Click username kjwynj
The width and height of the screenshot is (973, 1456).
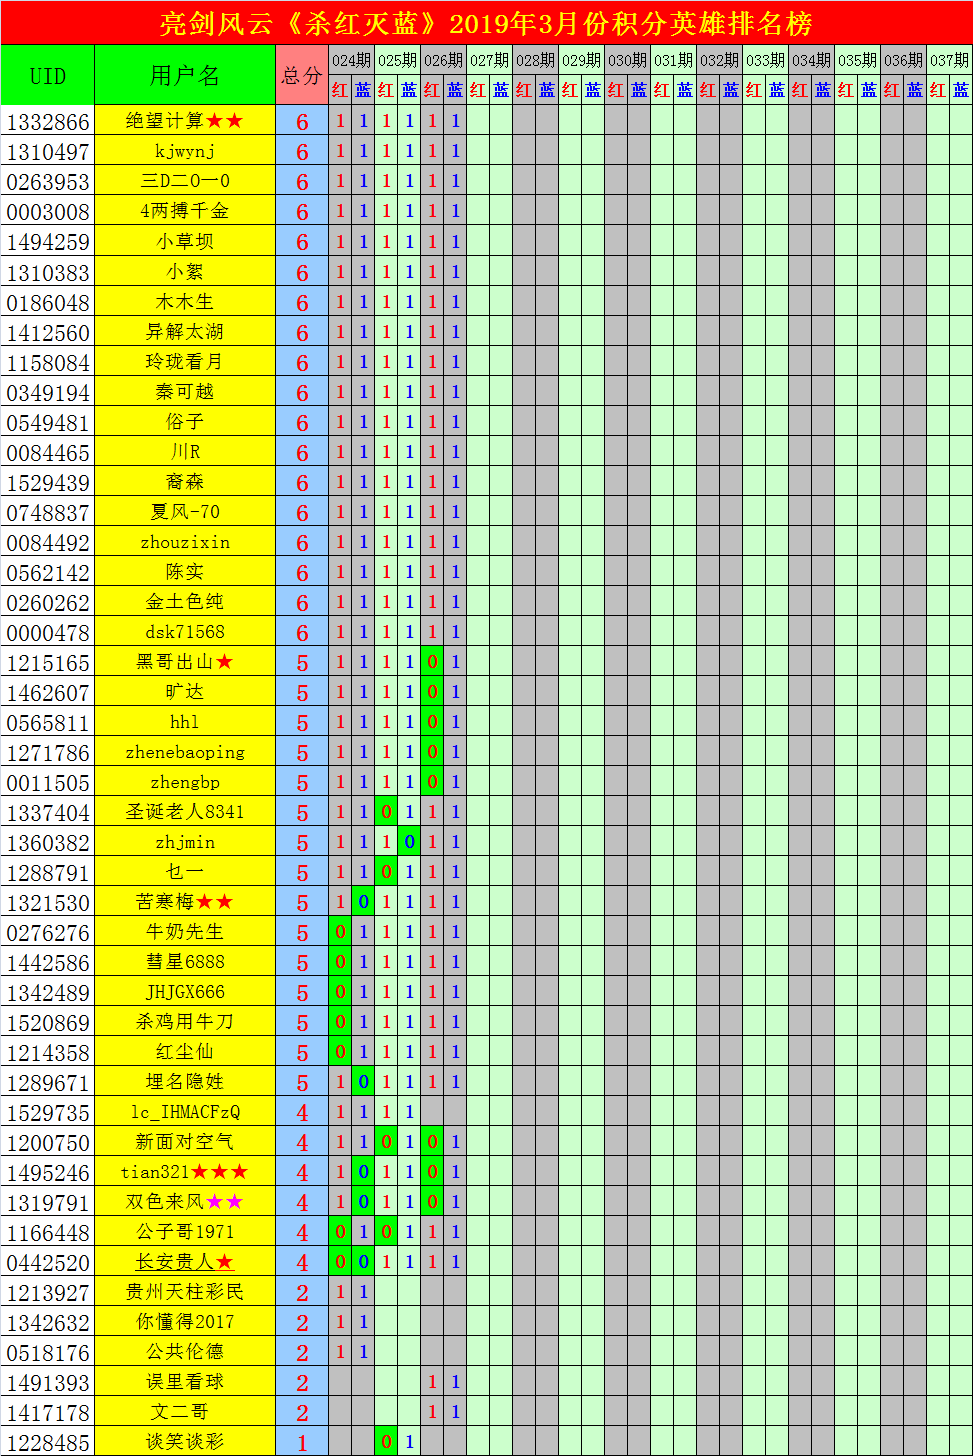[x=185, y=151]
